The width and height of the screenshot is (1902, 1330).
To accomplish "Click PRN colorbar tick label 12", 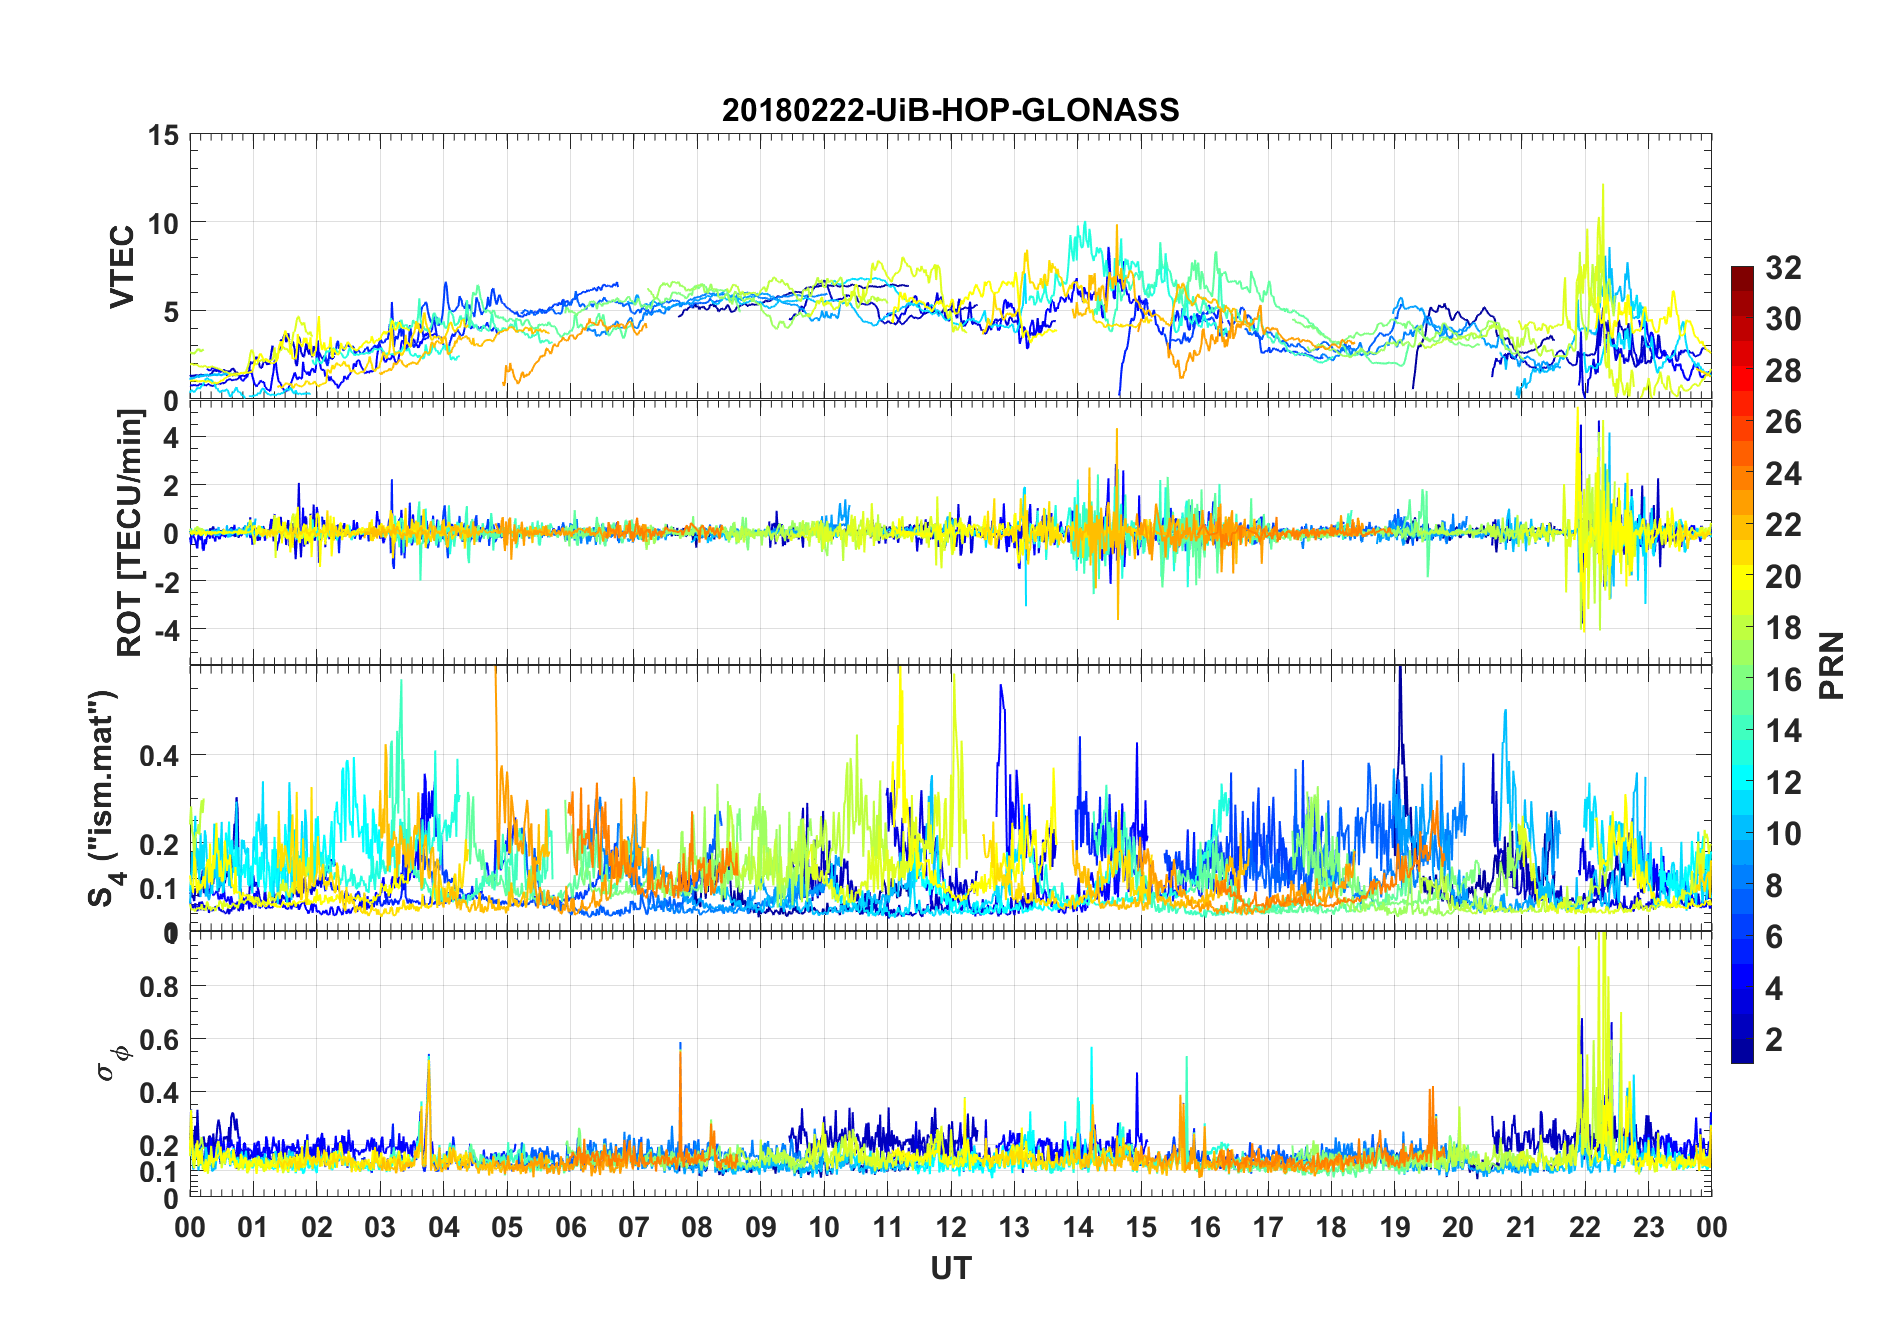I will click(x=1784, y=782).
